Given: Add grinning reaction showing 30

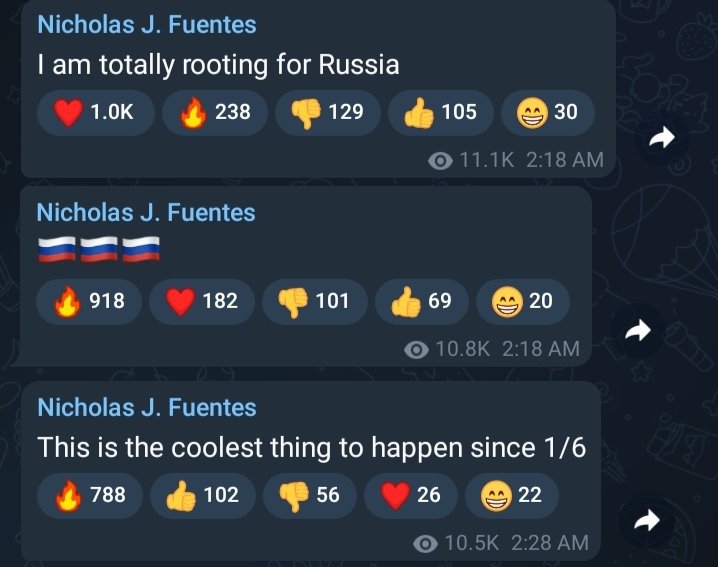Looking at the screenshot, I should 546,113.
